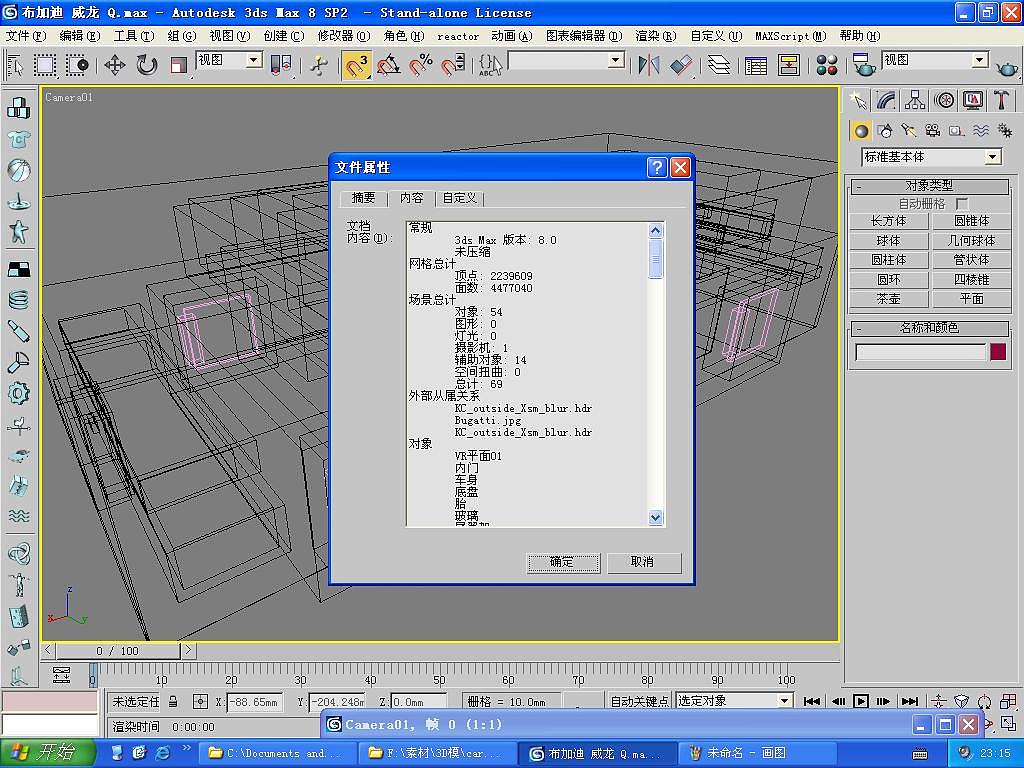
Task: Click the object color swatch in 名称和颜色
Action: point(998,350)
